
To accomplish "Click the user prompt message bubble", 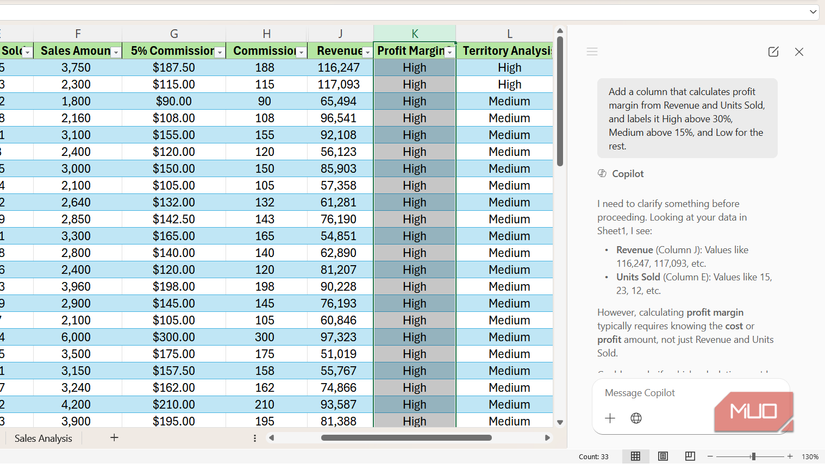I will pos(687,118).
